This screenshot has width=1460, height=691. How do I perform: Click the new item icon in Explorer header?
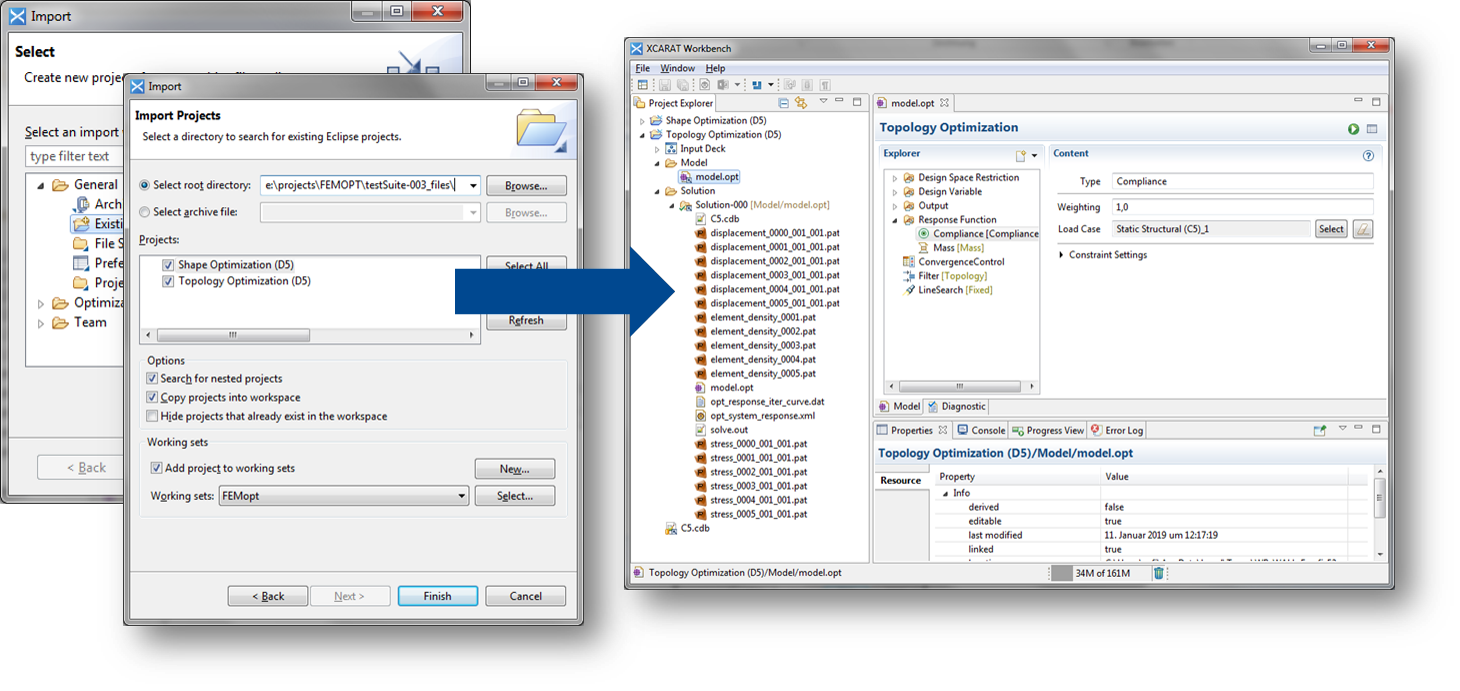[1021, 155]
